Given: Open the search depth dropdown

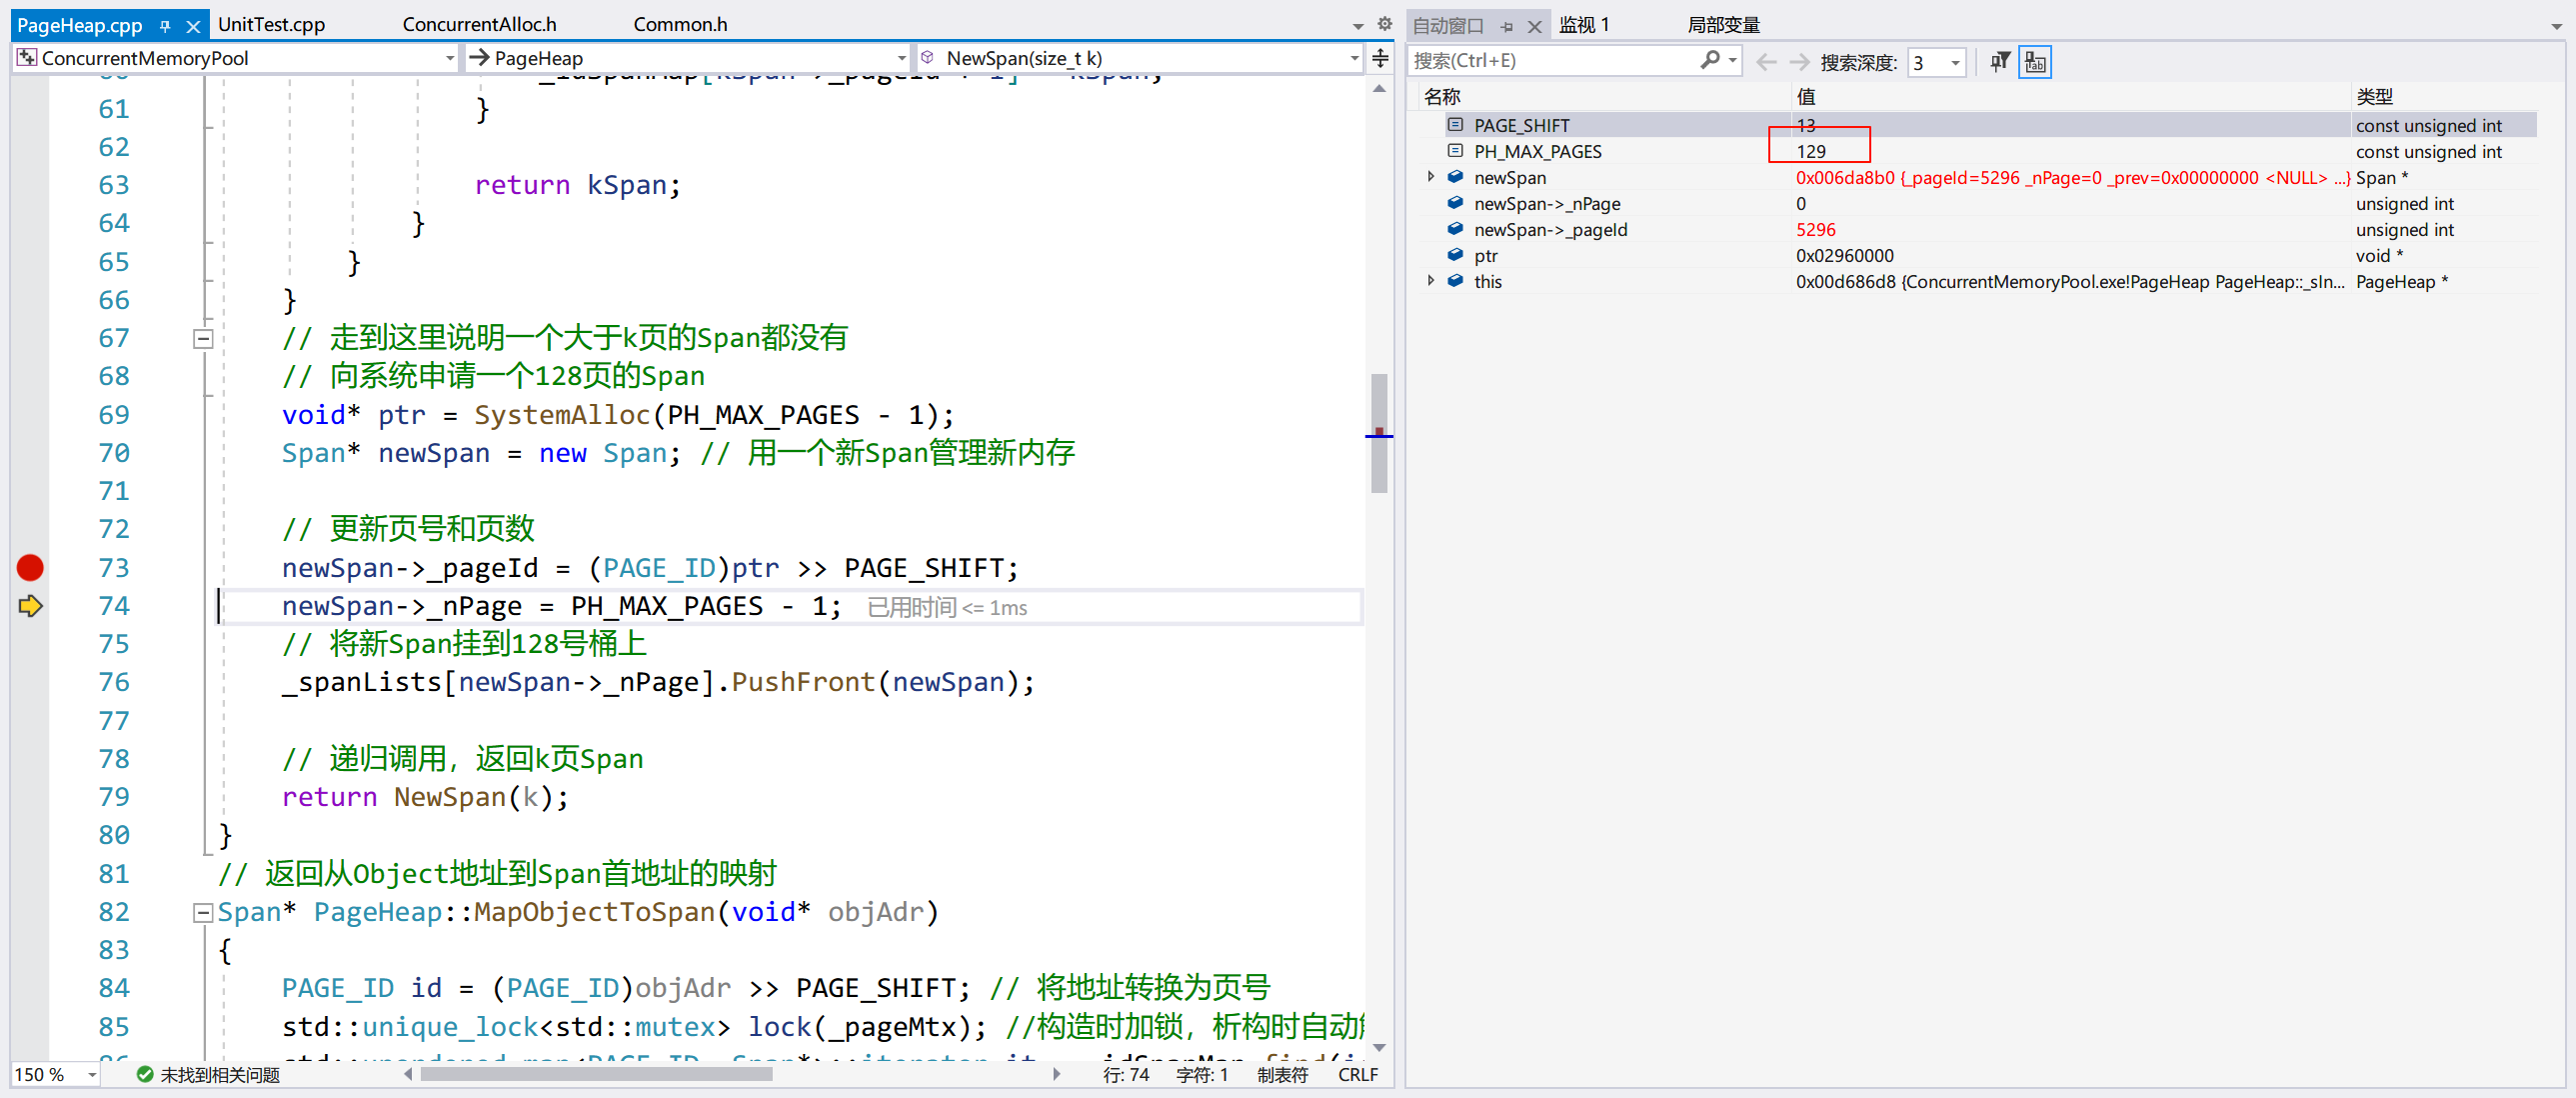Looking at the screenshot, I should click(1955, 63).
